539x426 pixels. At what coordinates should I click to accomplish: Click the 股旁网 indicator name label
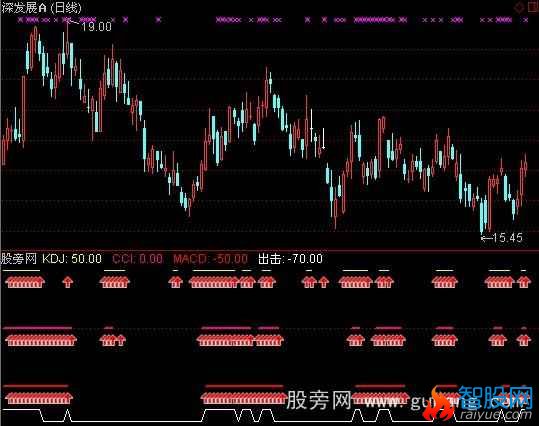19,259
